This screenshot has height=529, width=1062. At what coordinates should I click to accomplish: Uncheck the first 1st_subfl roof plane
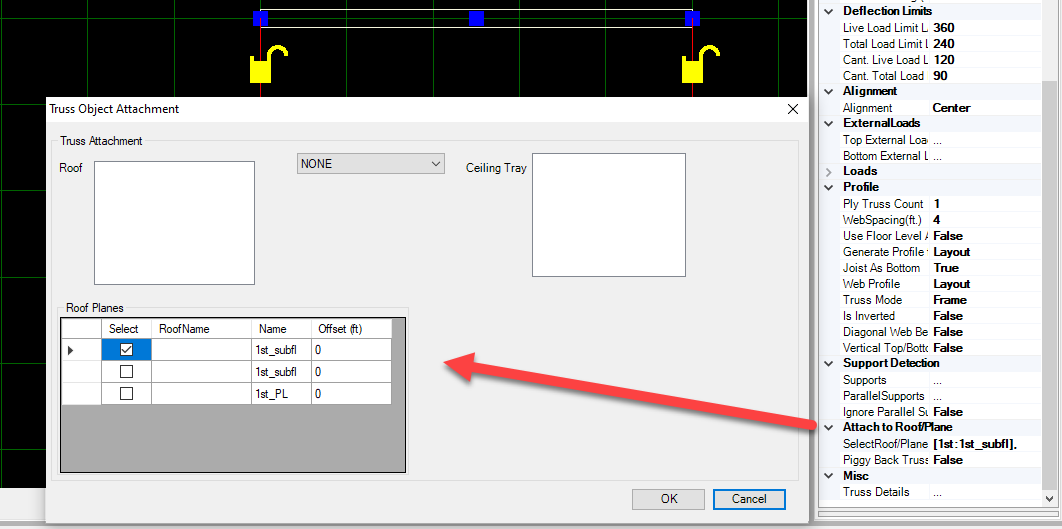126,350
